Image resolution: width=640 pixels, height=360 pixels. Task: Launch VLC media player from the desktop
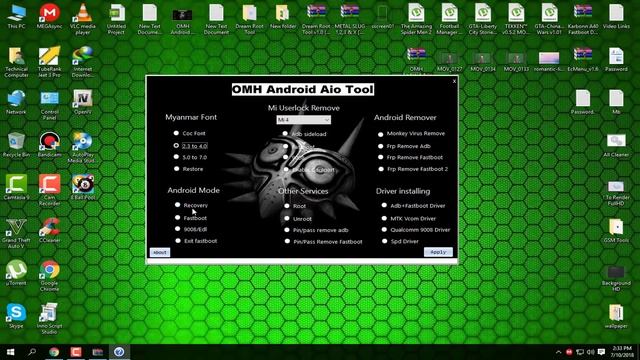coord(83,19)
